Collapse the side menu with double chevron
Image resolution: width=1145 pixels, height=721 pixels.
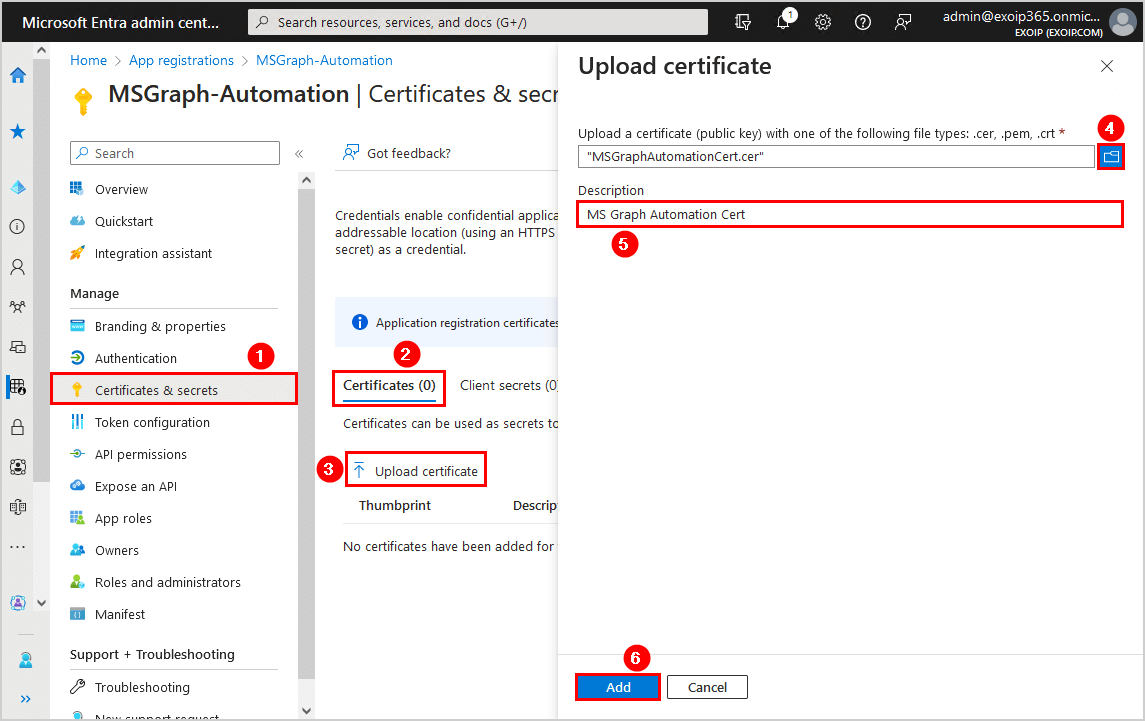click(x=298, y=153)
